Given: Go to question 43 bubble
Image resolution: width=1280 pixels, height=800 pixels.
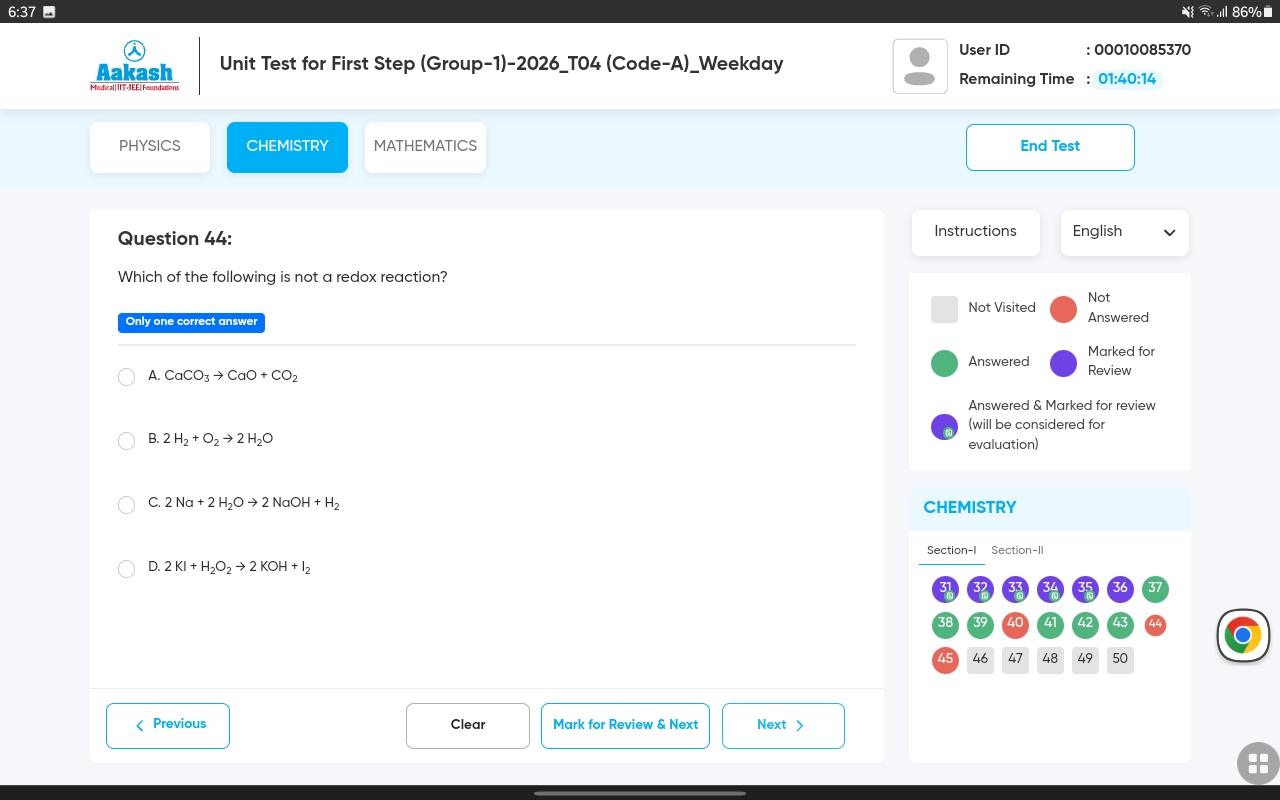Looking at the screenshot, I should pyautogui.click(x=1120, y=624).
